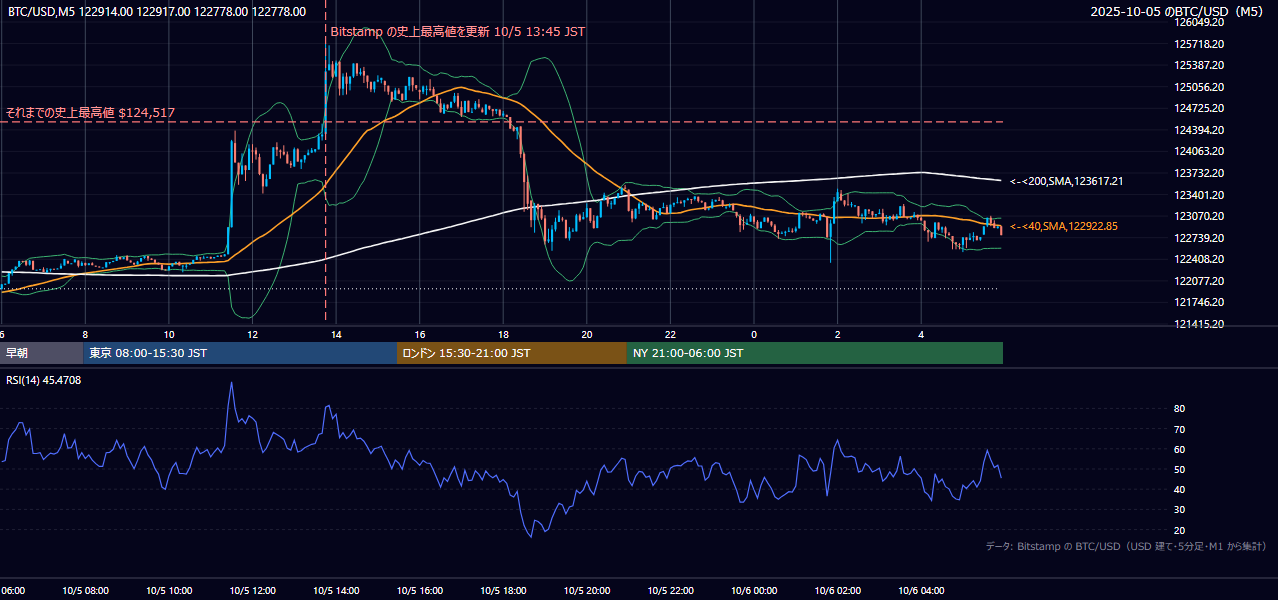Click hour tick '16' on the price chart axis
This screenshot has width=1278, height=600.
coord(420,334)
